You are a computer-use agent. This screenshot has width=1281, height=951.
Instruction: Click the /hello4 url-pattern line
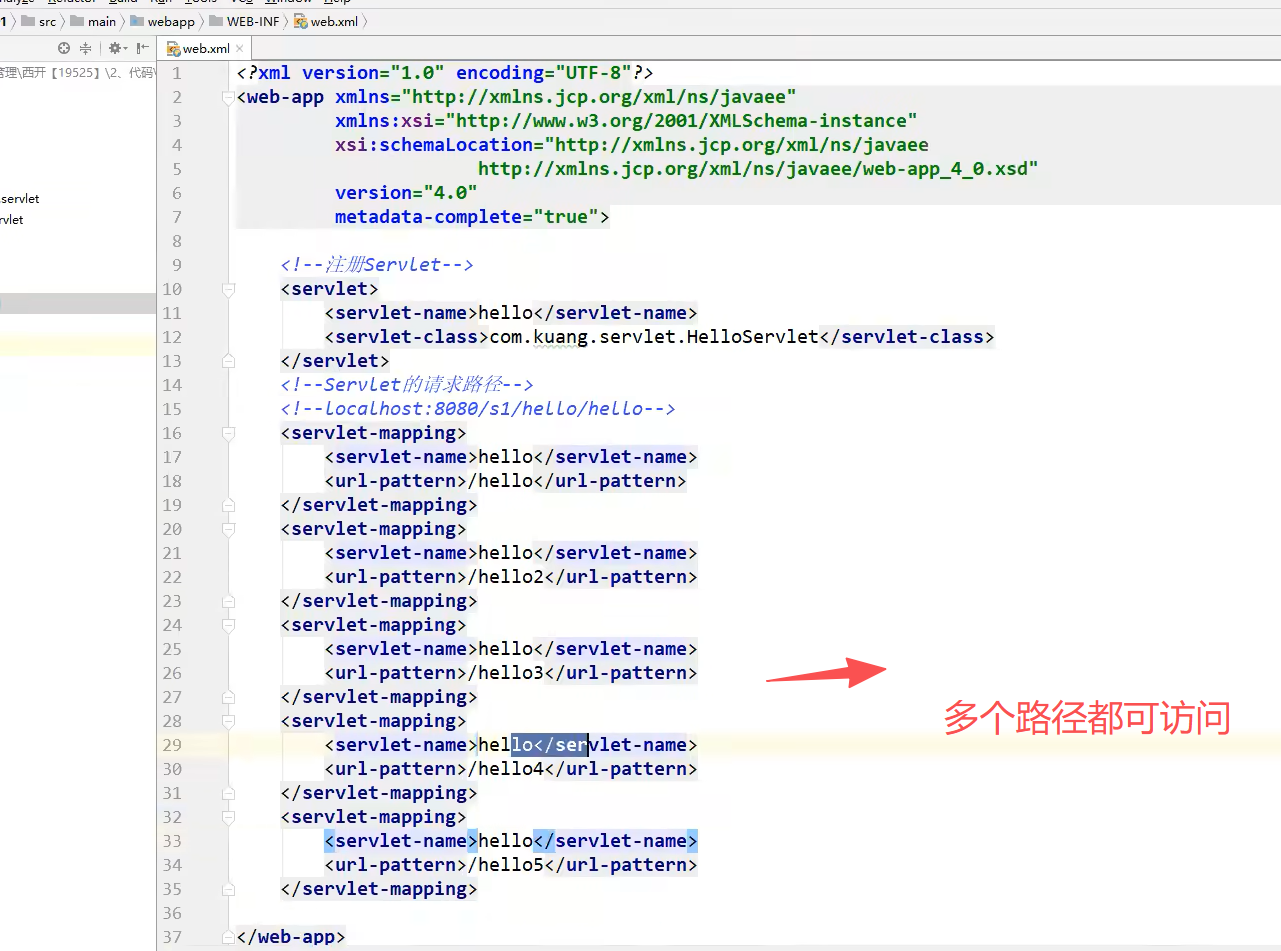(511, 769)
